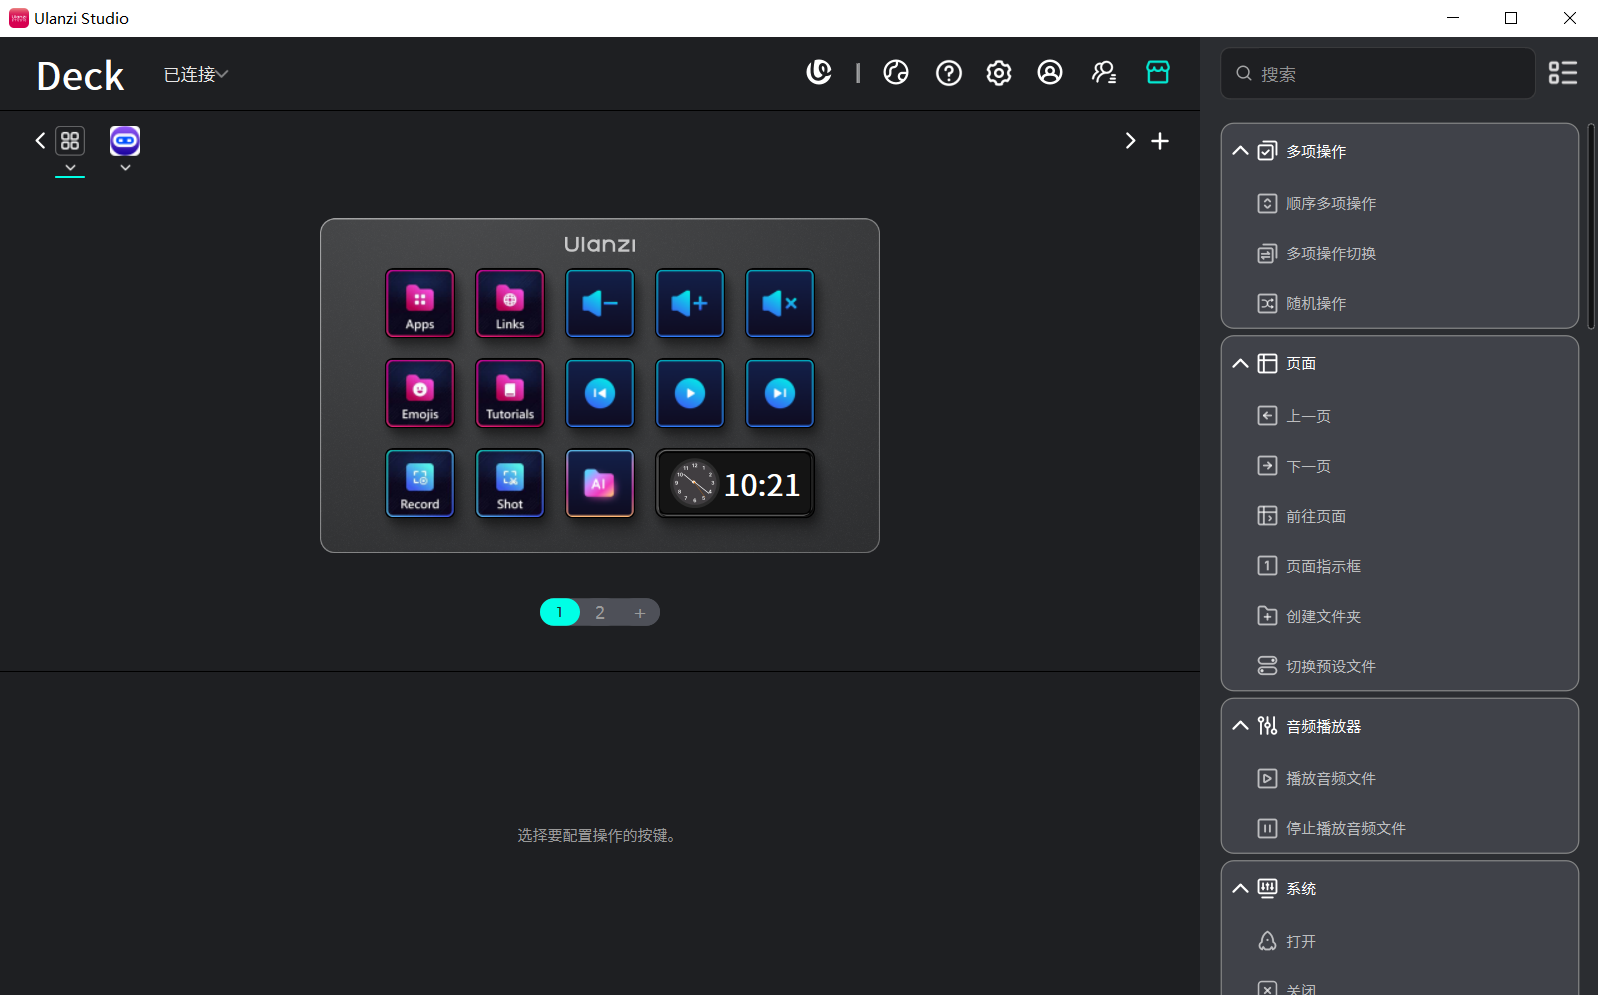This screenshot has width=1598, height=995.
Task: Open the Emojis folder key
Action: (x=420, y=393)
